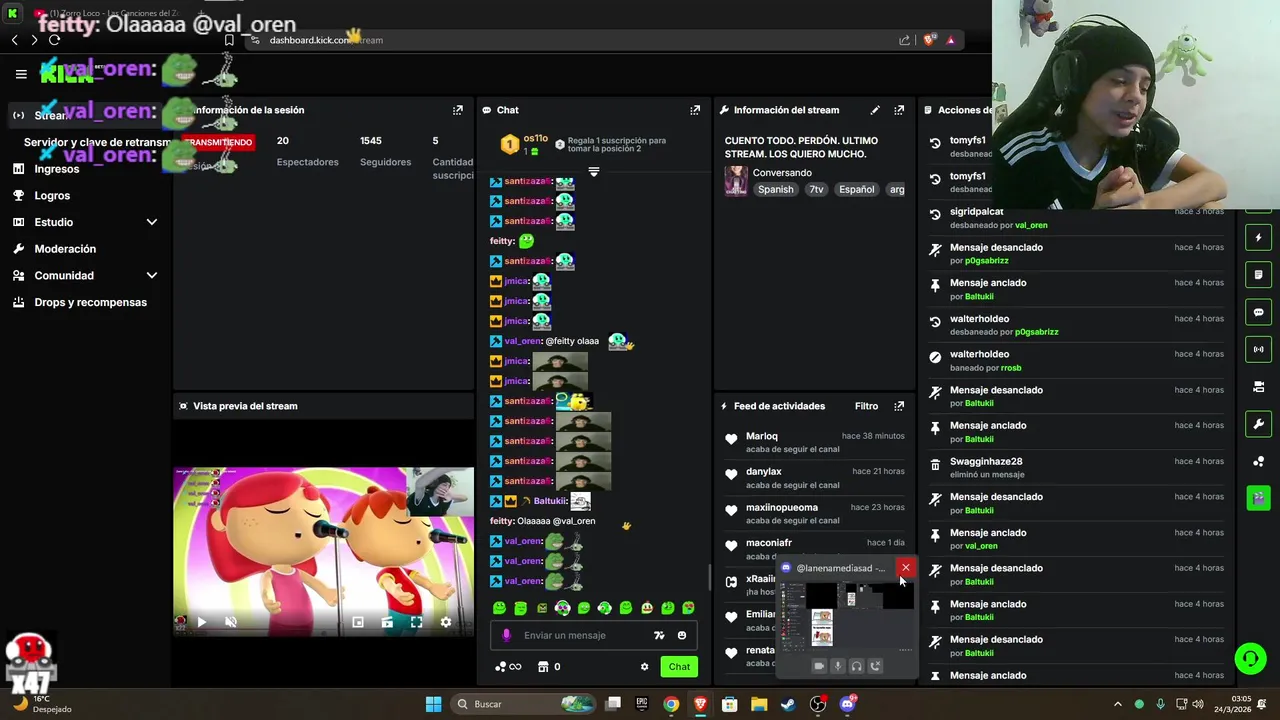Open val_oren link under sigridpalcat unban
The image size is (1280, 720).
point(1031,225)
